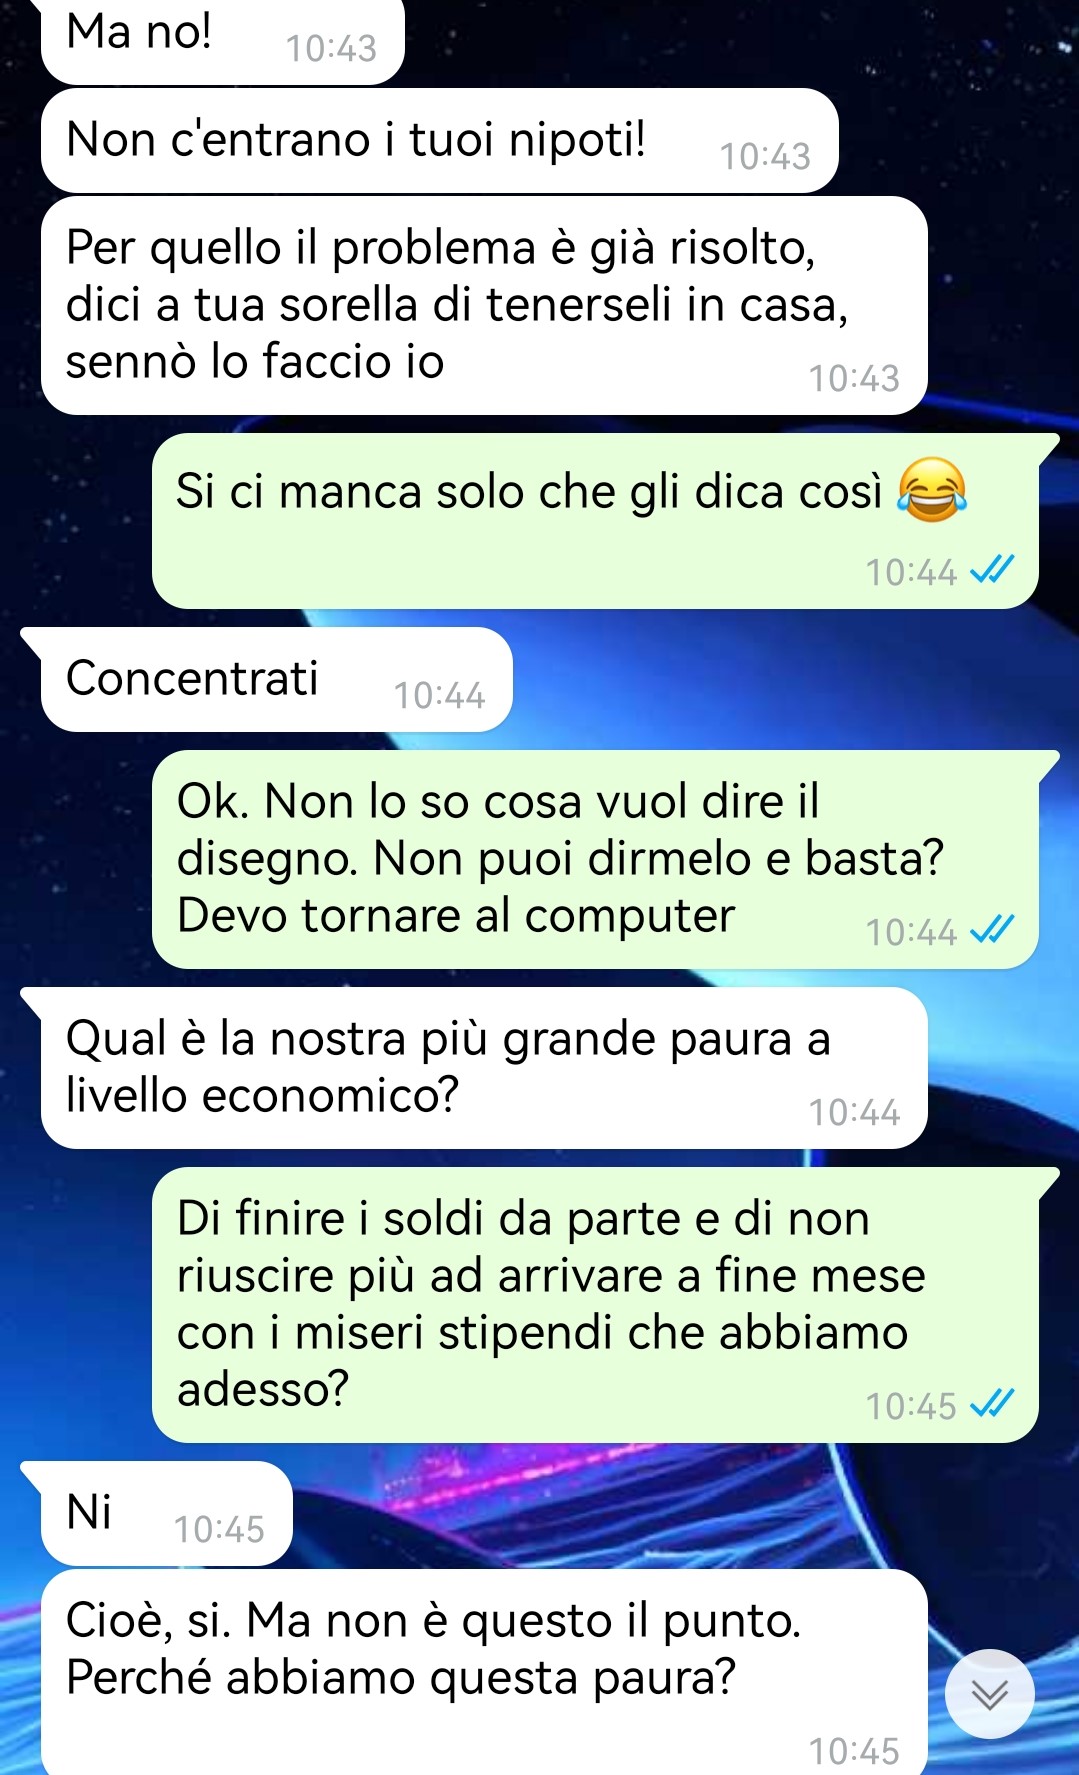Viewport: 1079px width, 1775px height.
Task: Tap 'Si ci manca solo che gli dica così' message
Action: [x=595, y=521]
